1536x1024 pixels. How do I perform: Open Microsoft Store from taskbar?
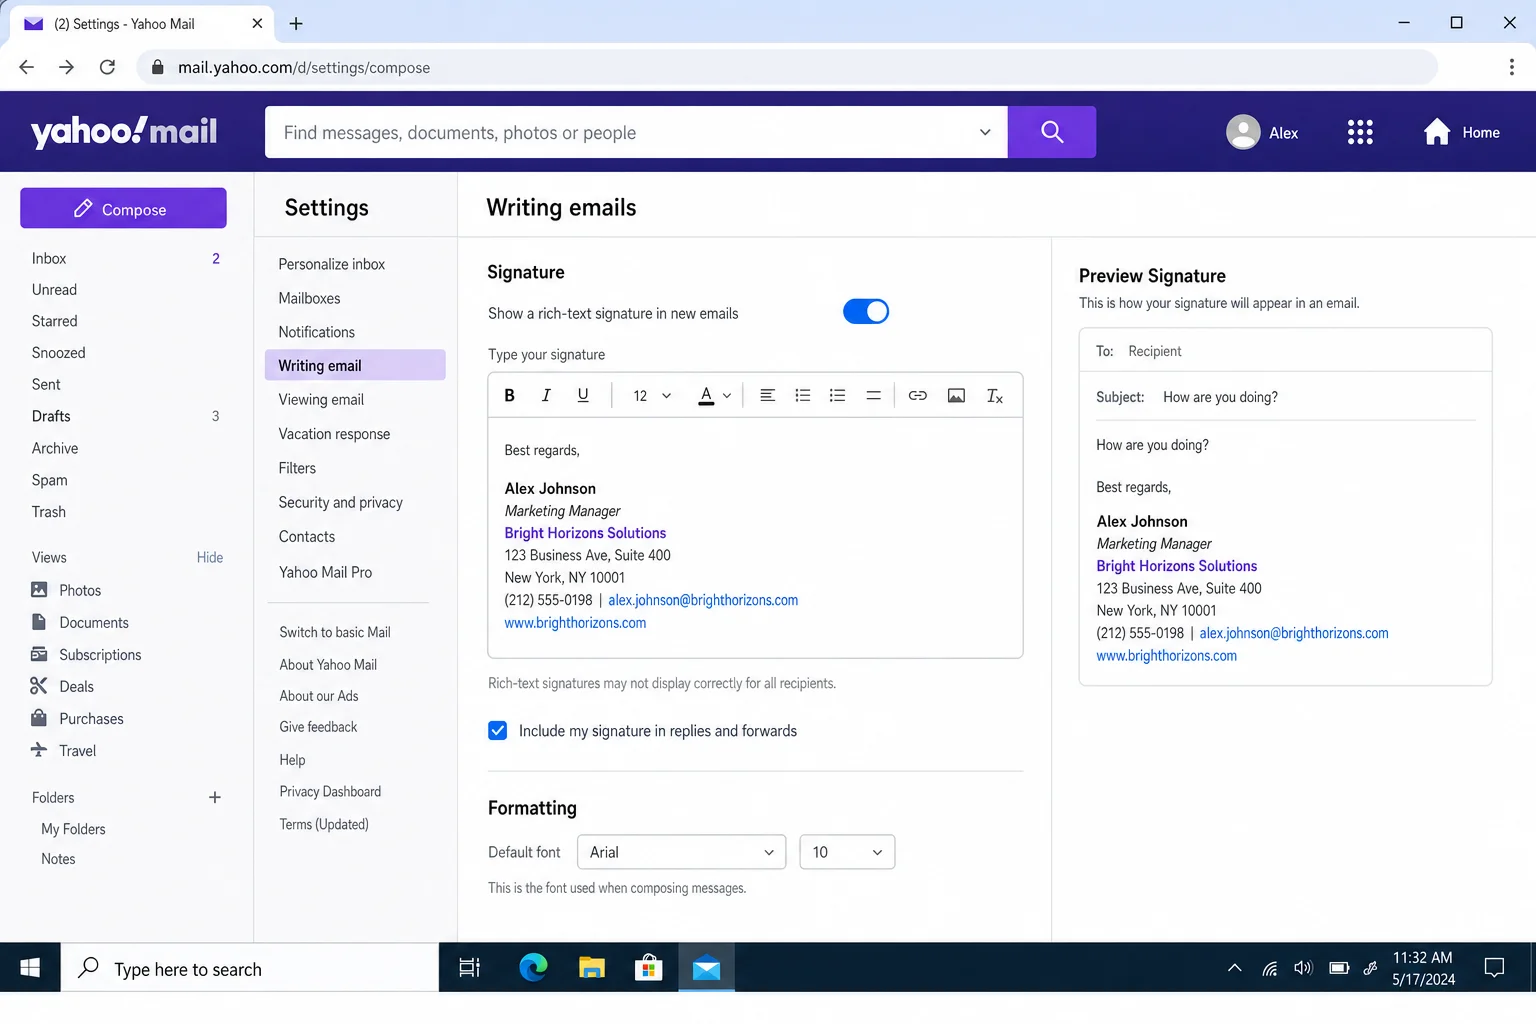[x=649, y=967]
